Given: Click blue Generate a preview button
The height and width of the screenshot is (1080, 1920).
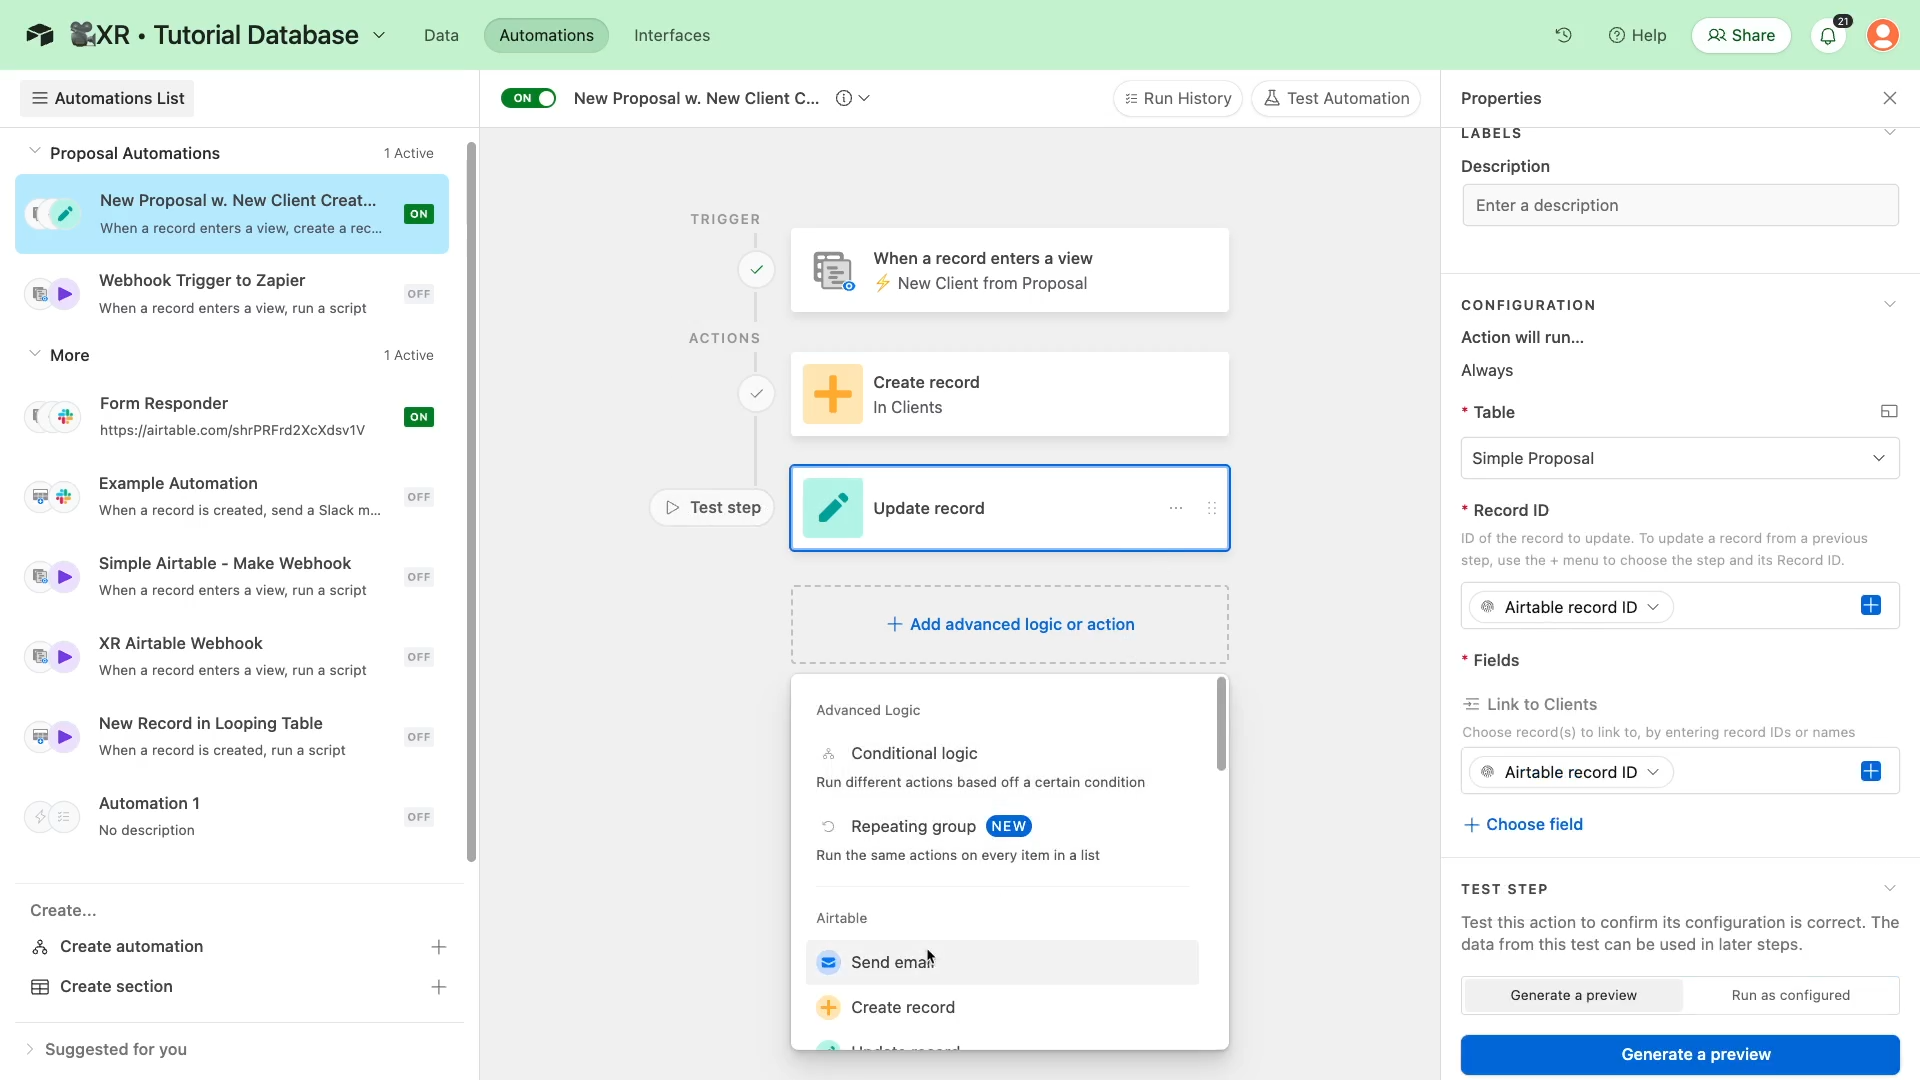Looking at the screenshot, I should [x=1680, y=1054].
